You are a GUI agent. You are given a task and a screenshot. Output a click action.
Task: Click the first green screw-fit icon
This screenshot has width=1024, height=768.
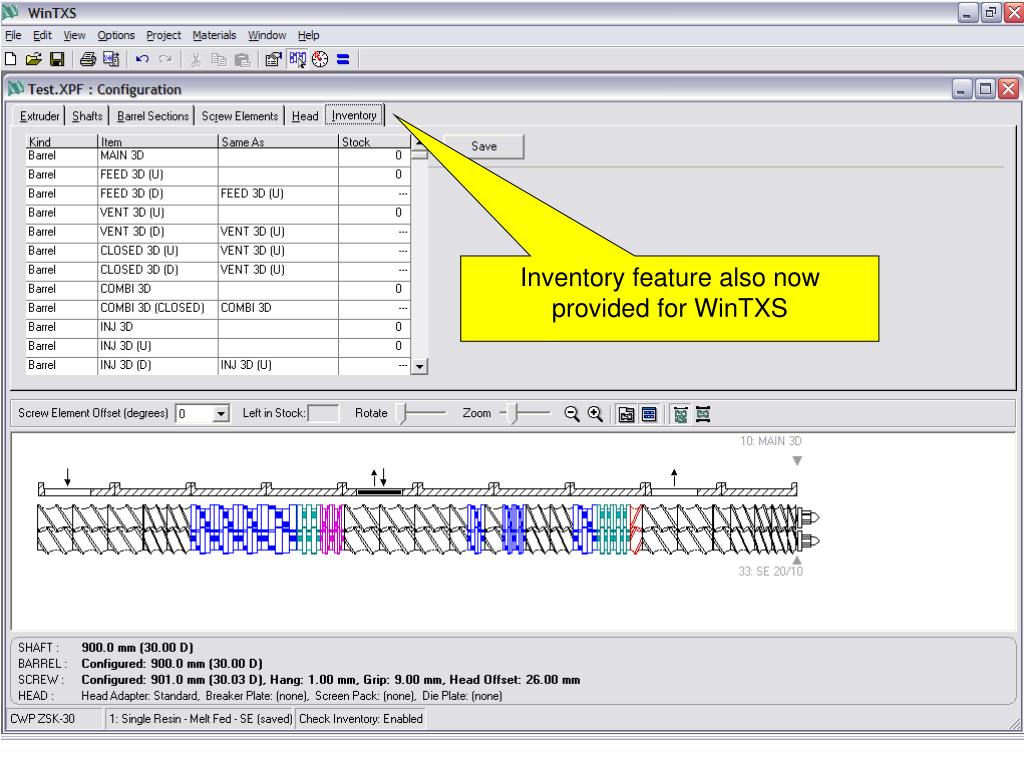click(x=680, y=414)
